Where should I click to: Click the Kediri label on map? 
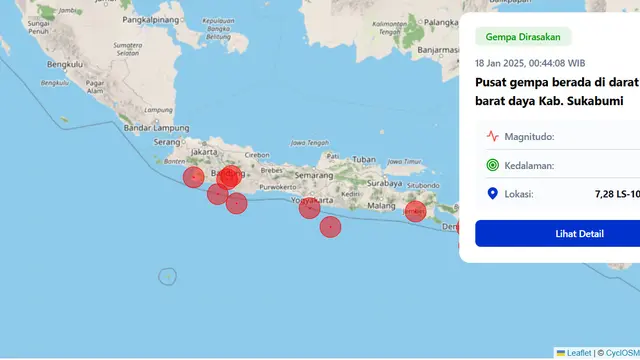coord(350,194)
